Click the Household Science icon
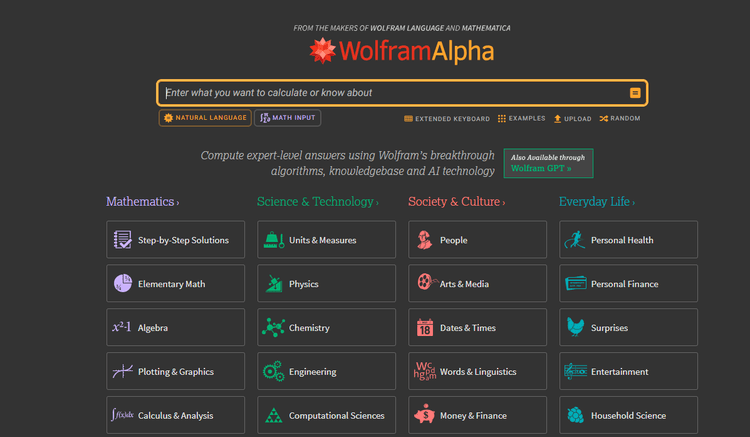This screenshot has height=437, width=750. point(575,415)
